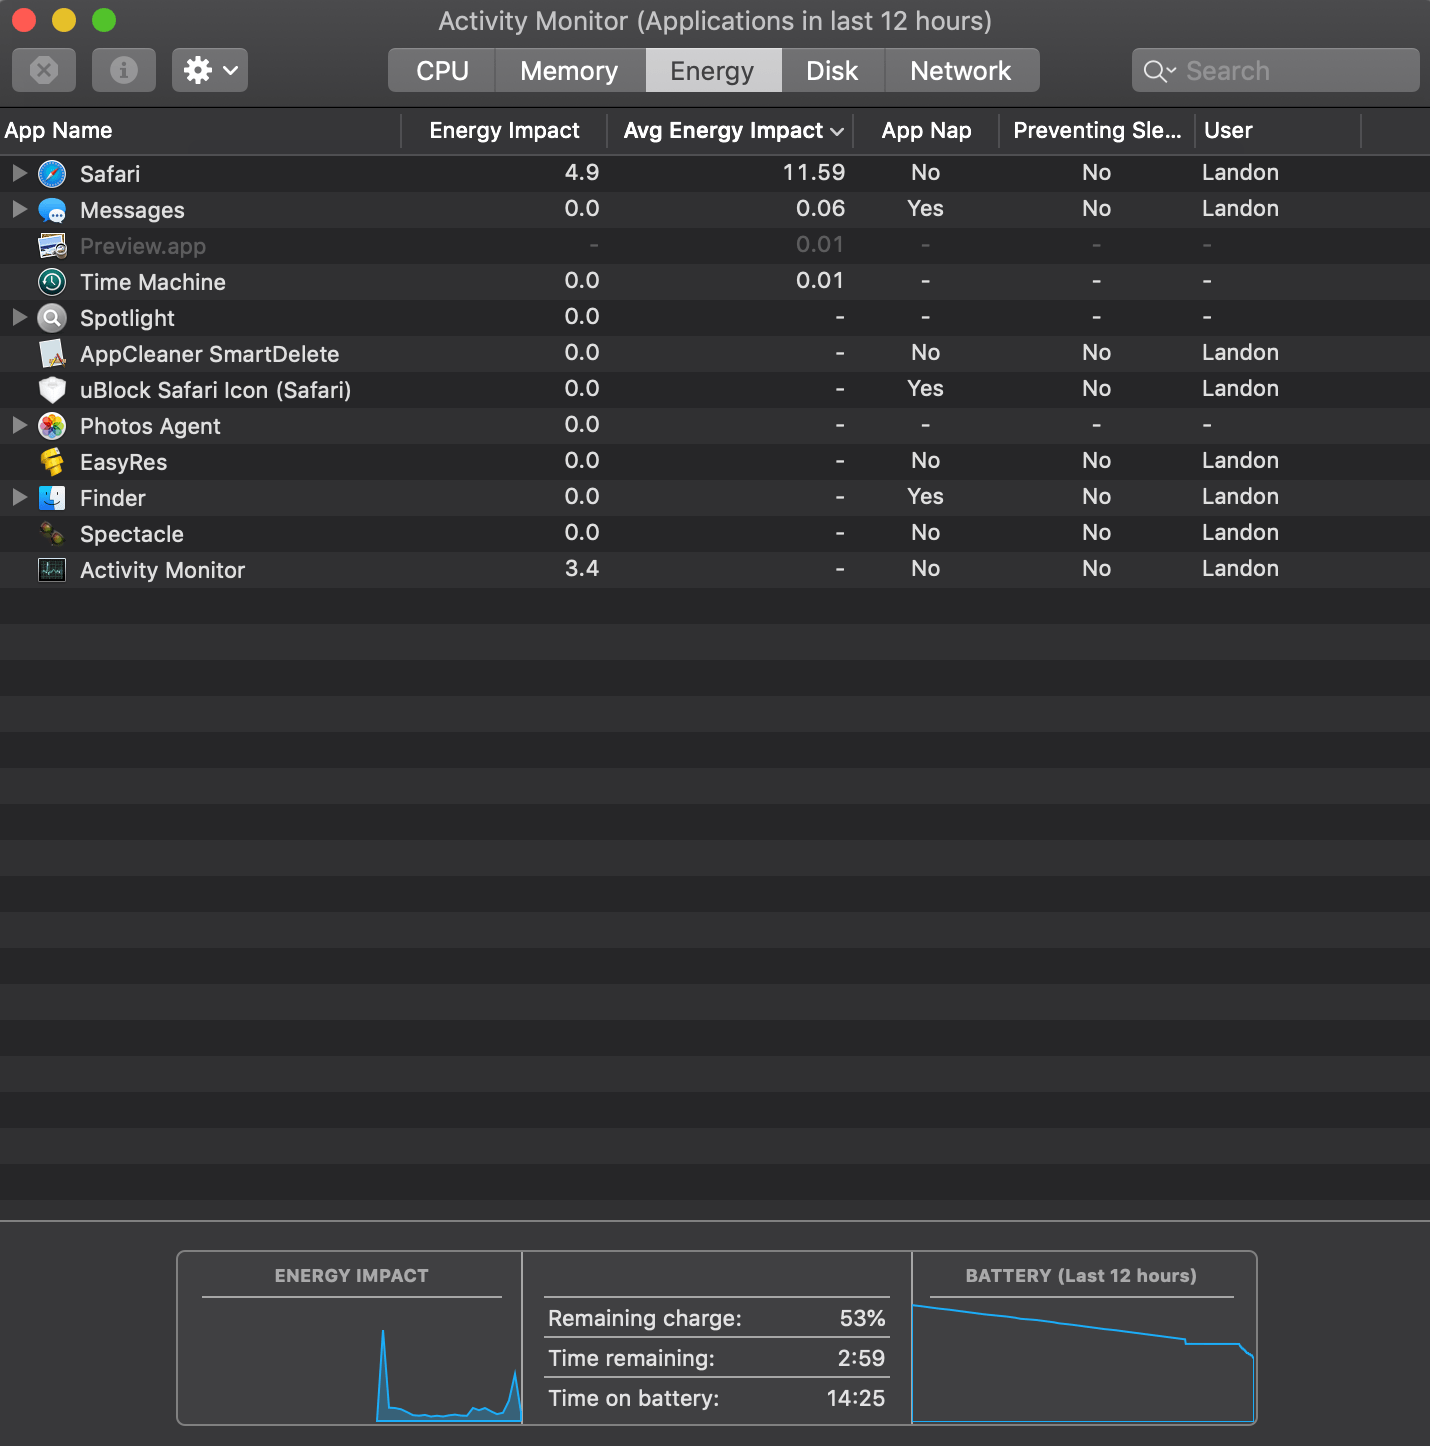Viewport: 1430px width, 1446px height.
Task: Click the Time Machine clock icon
Action: pos(52,282)
